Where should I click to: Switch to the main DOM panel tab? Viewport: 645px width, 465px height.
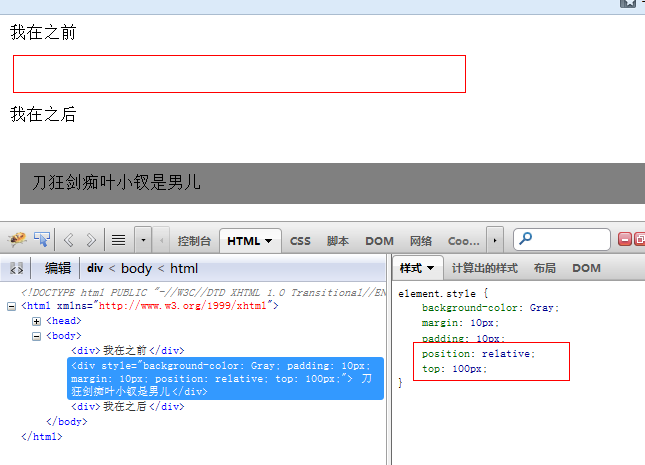[379, 241]
